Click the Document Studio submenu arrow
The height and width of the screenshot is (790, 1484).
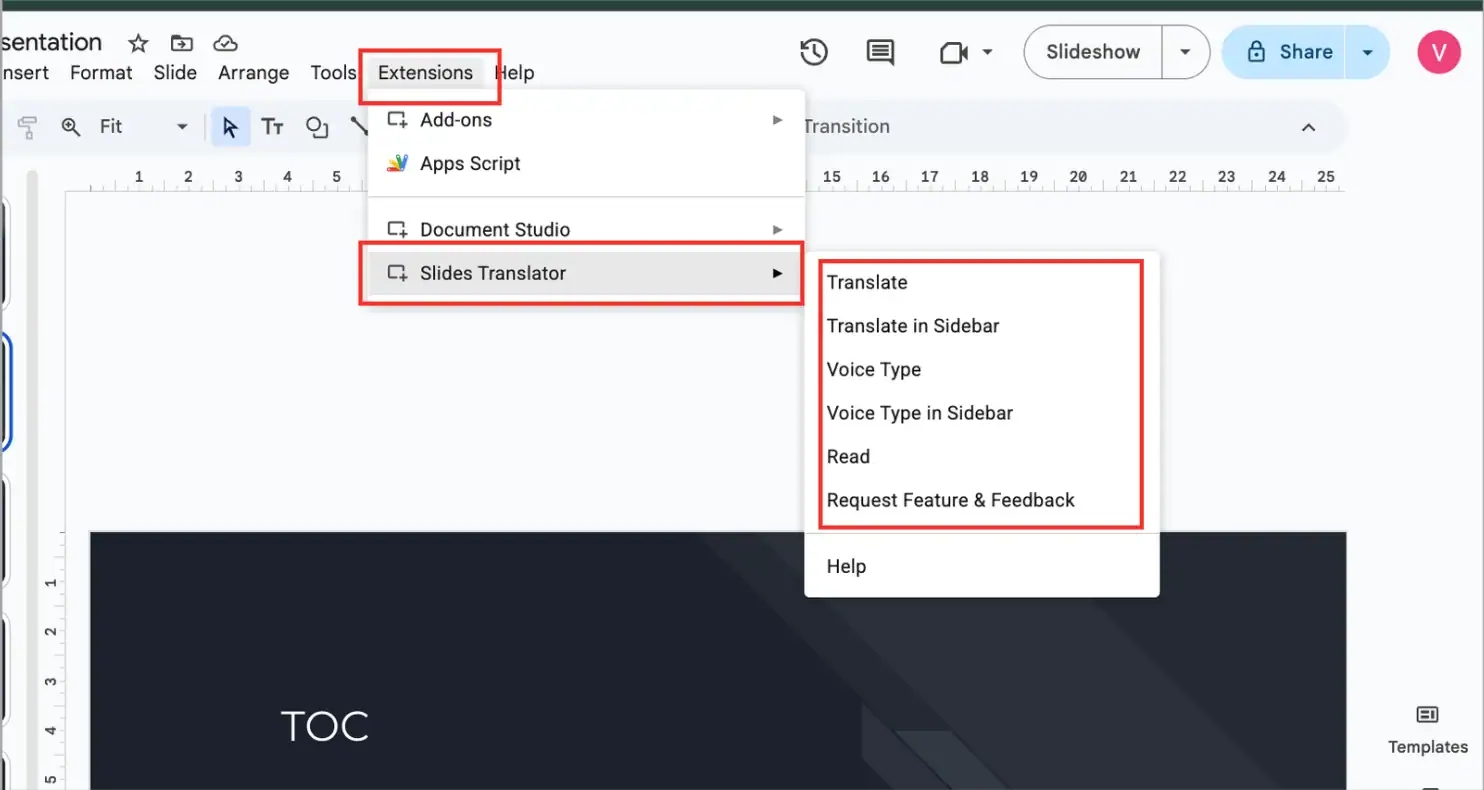777,230
